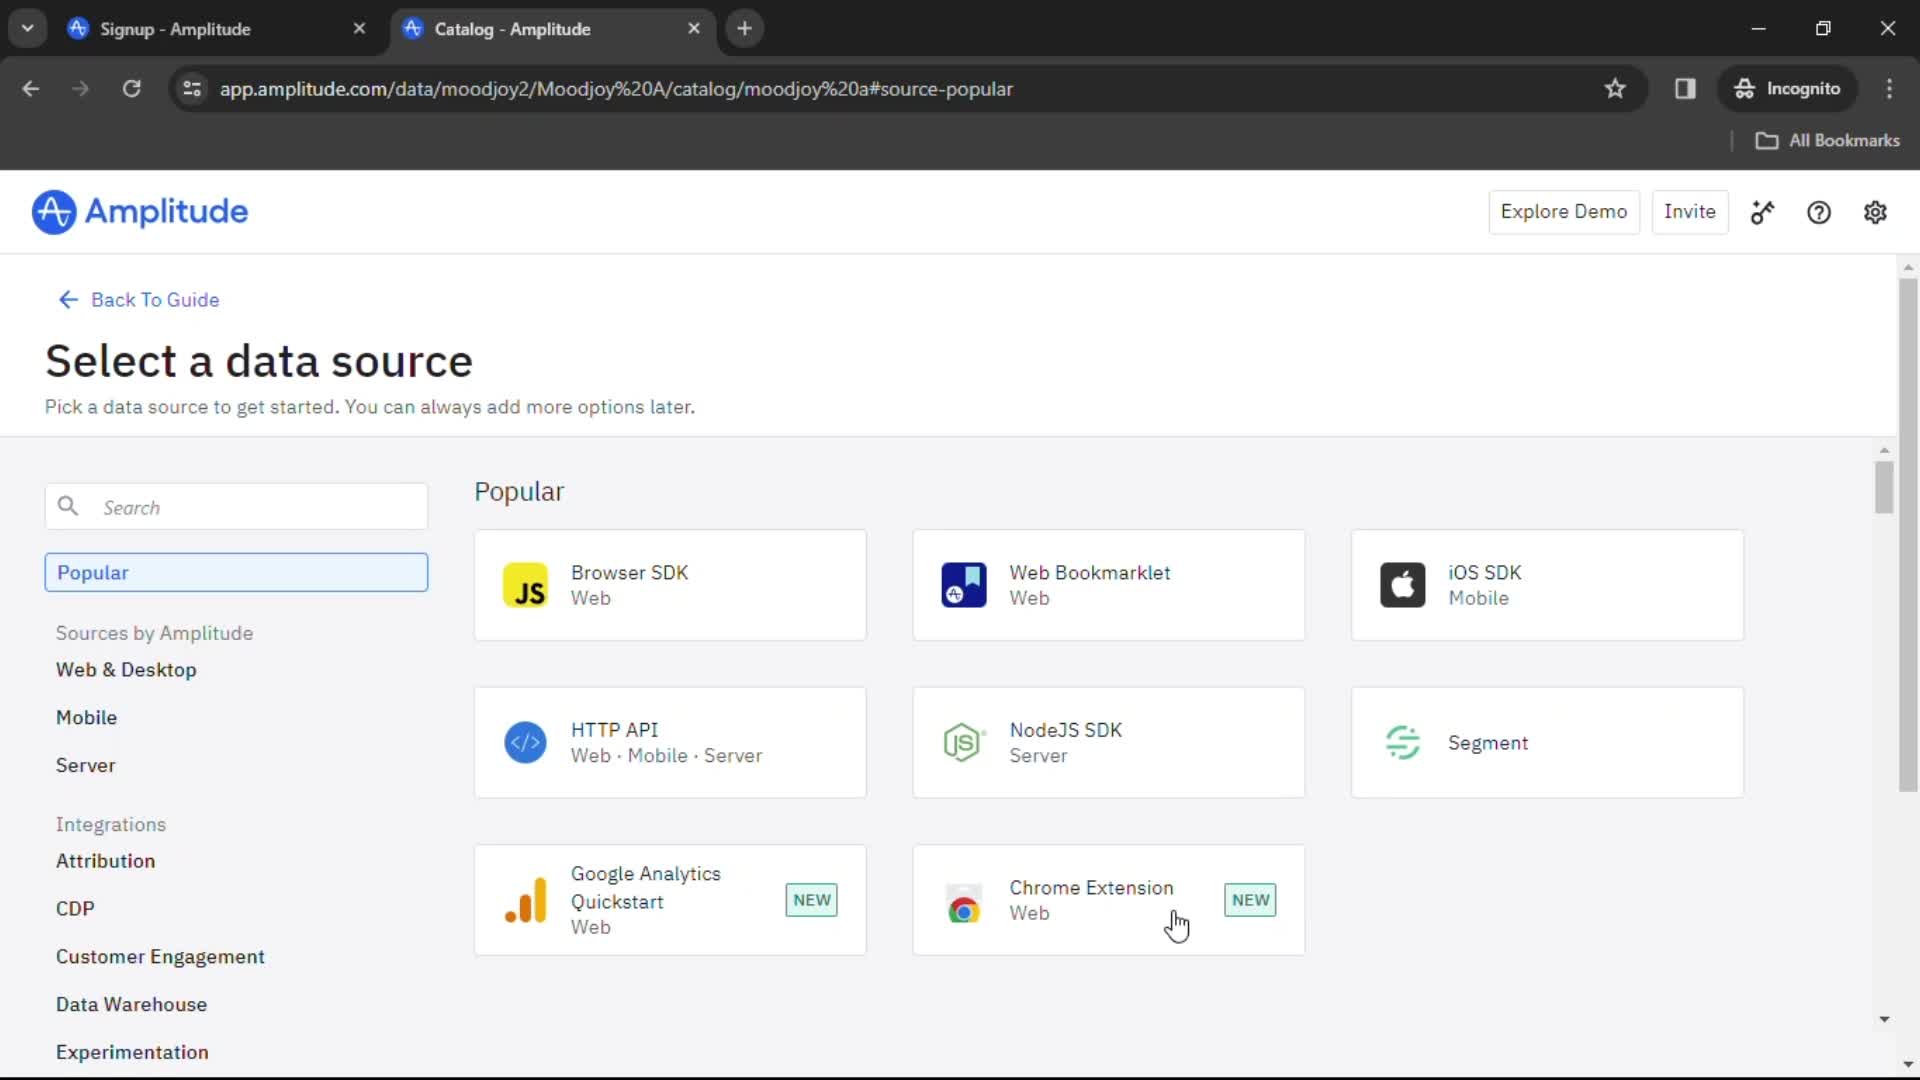Click the Browser SDK Web icon
Viewport: 1920px width, 1080px height.
pyautogui.click(x=525, y=584)
